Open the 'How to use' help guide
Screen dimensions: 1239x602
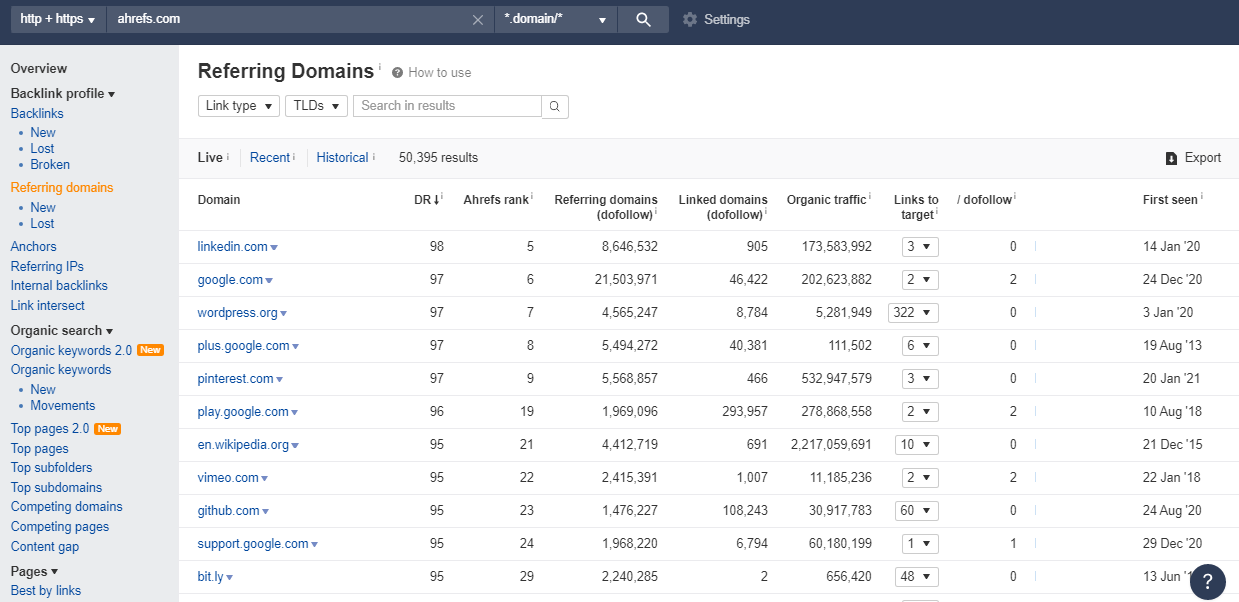tap(431, 72)
